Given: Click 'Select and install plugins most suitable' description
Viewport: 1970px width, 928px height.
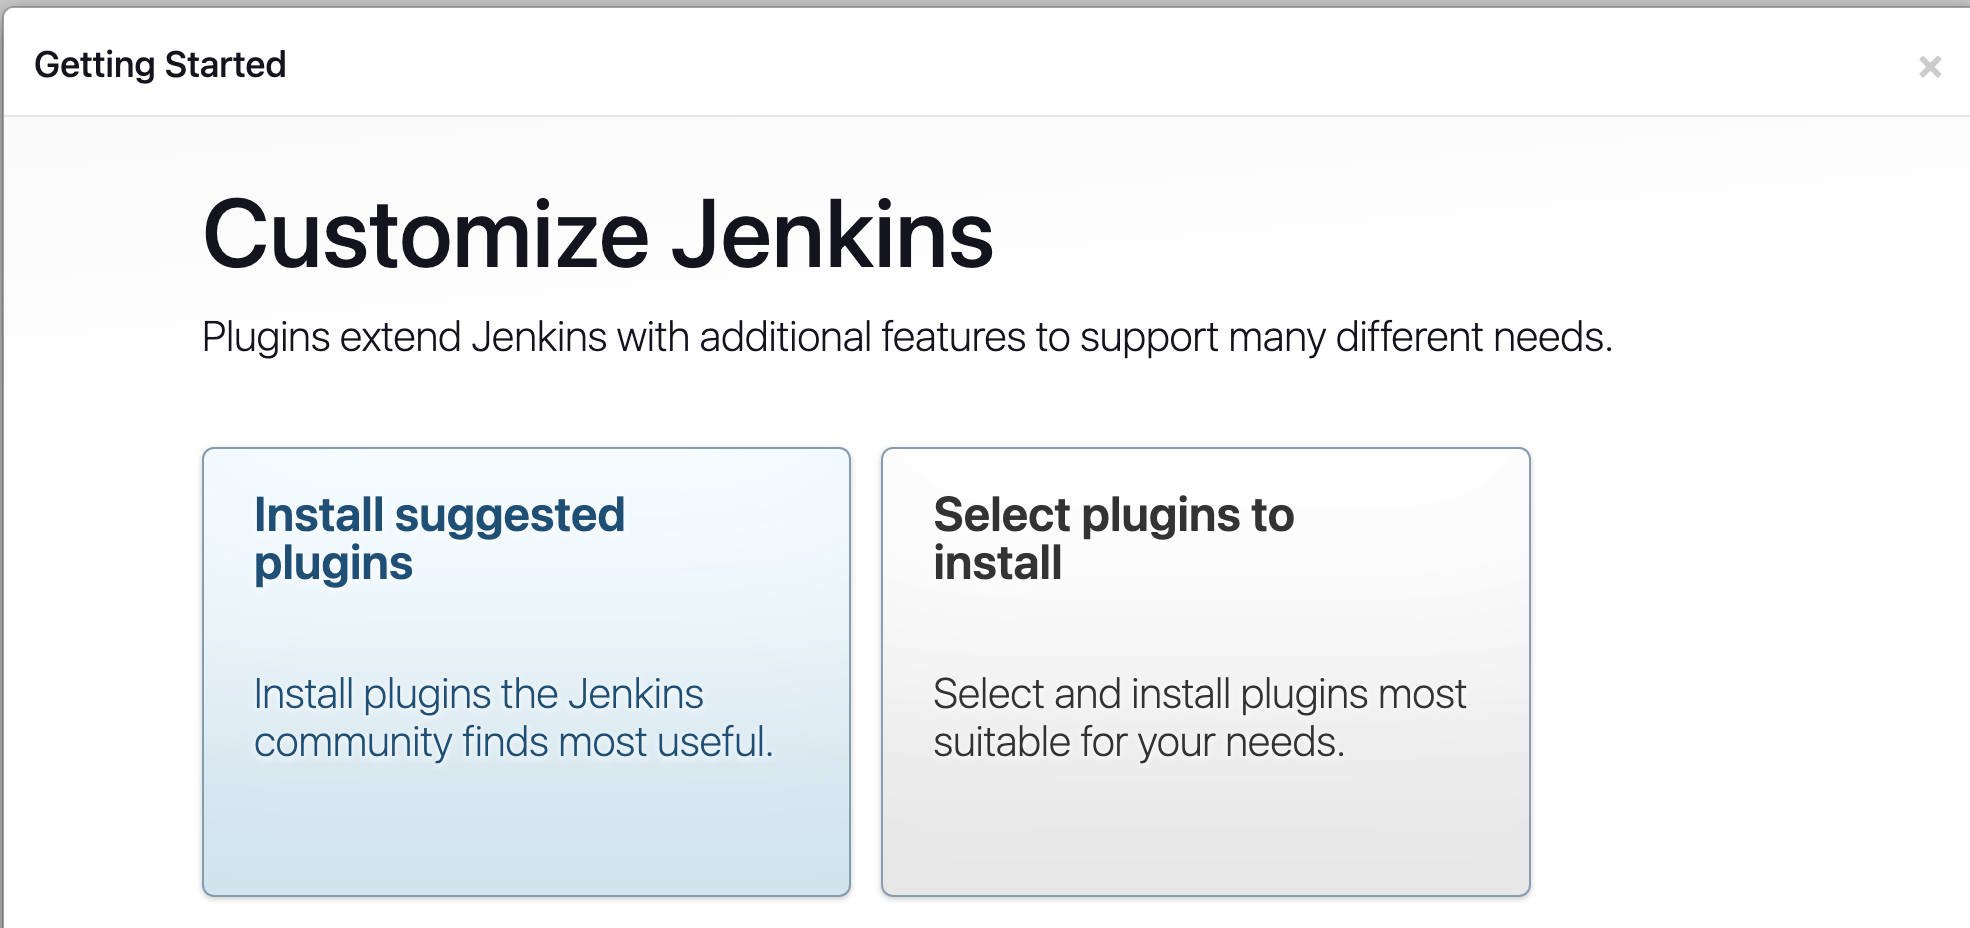Looking at the screenshot, I should pos(1199,718).
